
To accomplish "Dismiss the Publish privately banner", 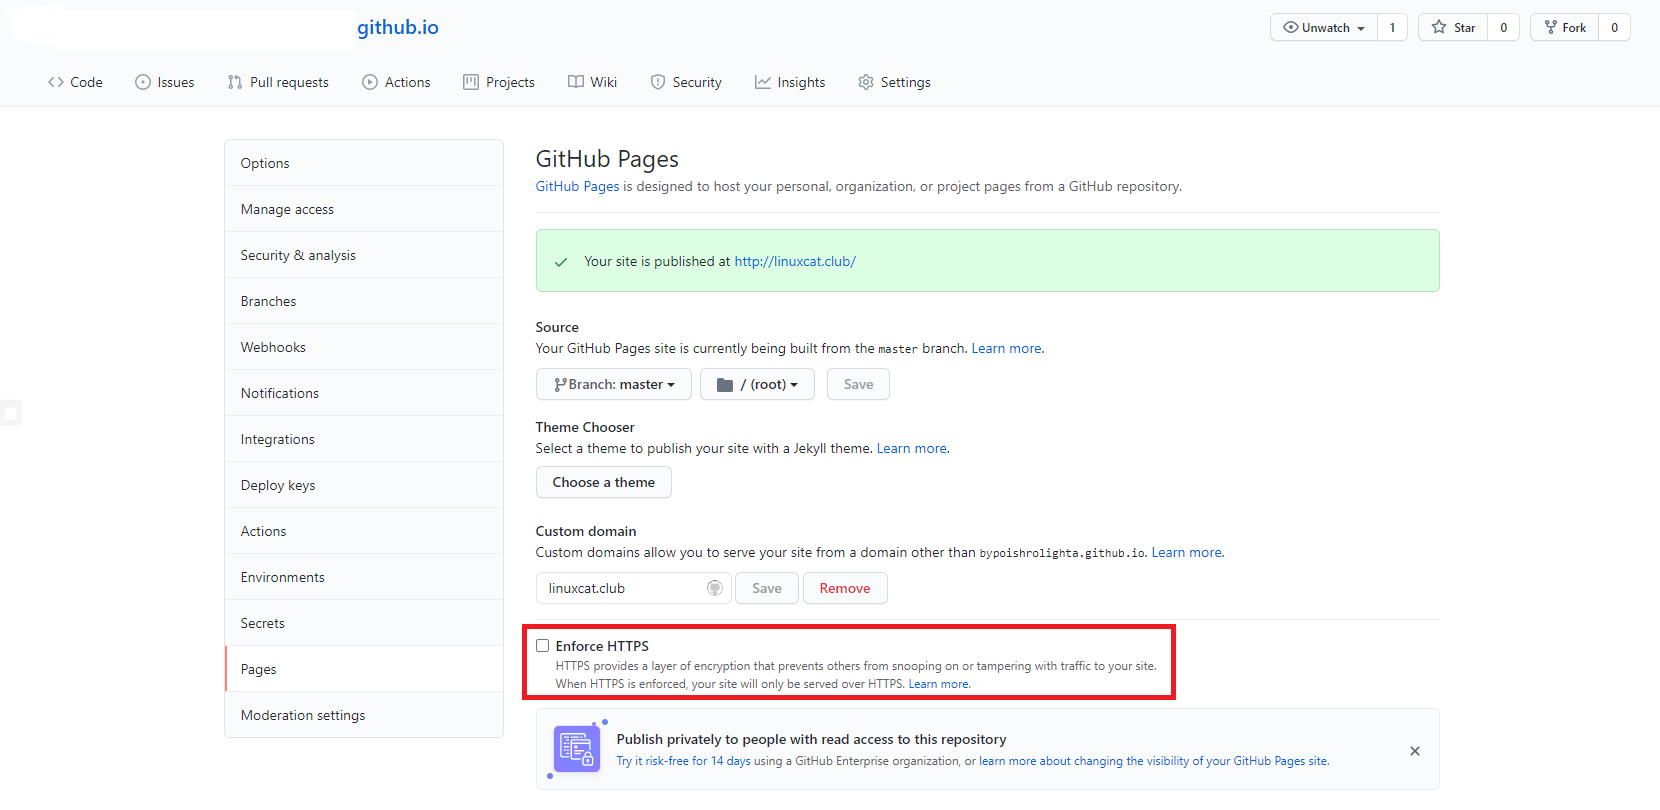I will (x=1415, y=751).
